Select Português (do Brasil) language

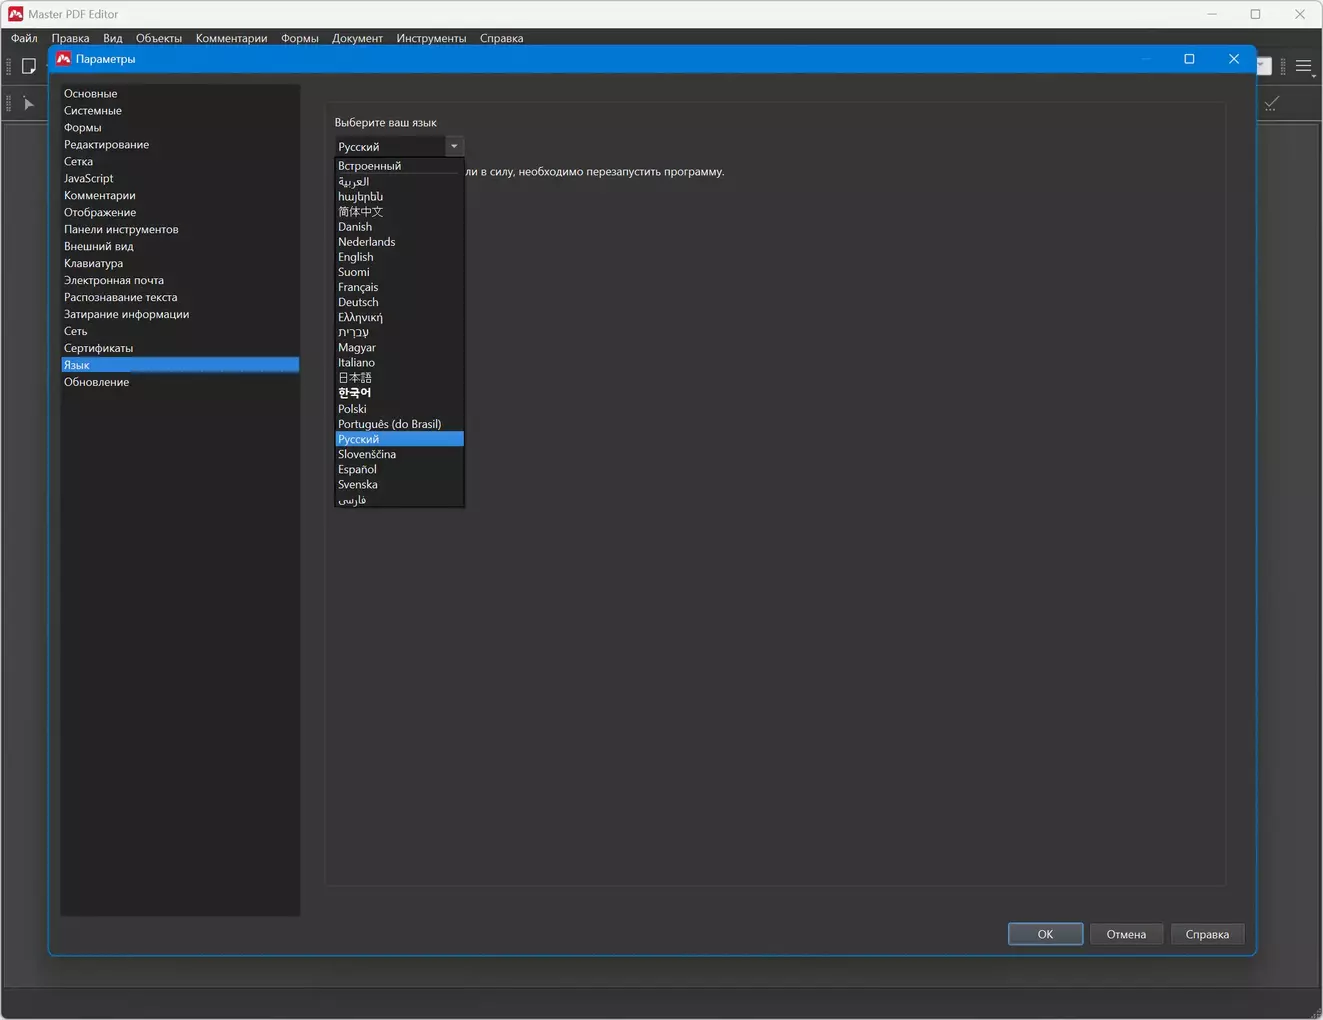(389, 424)
